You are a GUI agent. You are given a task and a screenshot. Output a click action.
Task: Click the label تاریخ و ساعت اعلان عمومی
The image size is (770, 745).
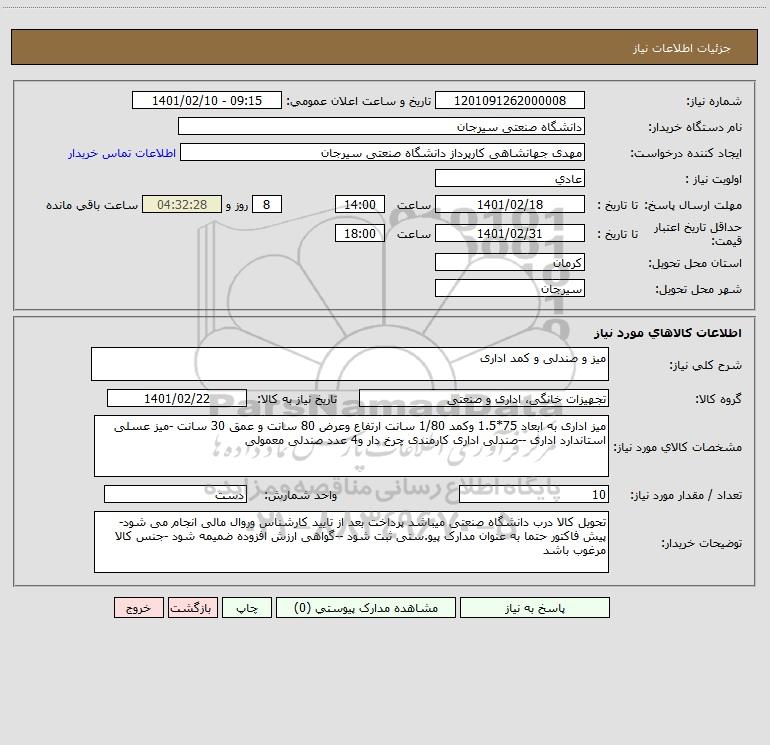coord(358,101)
